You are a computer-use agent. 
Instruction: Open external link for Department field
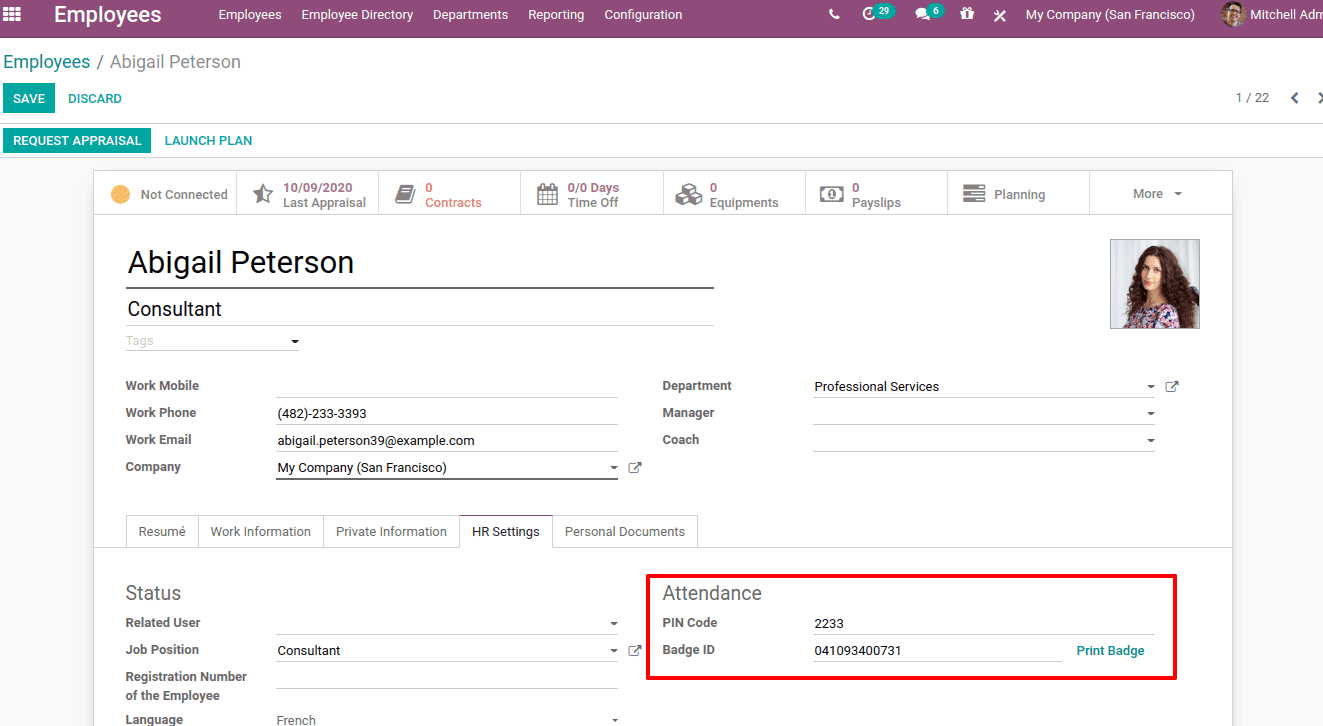pyautogui.click(x=1172, y=387)
